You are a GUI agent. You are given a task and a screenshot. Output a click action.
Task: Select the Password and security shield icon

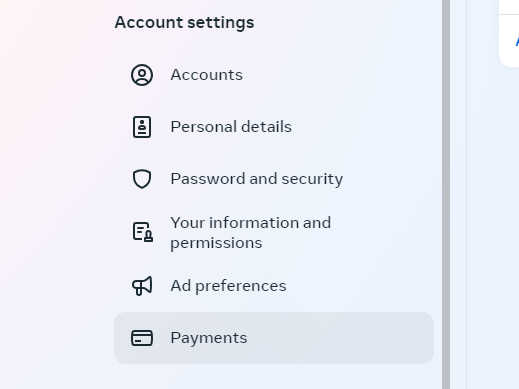click(142, 179)
